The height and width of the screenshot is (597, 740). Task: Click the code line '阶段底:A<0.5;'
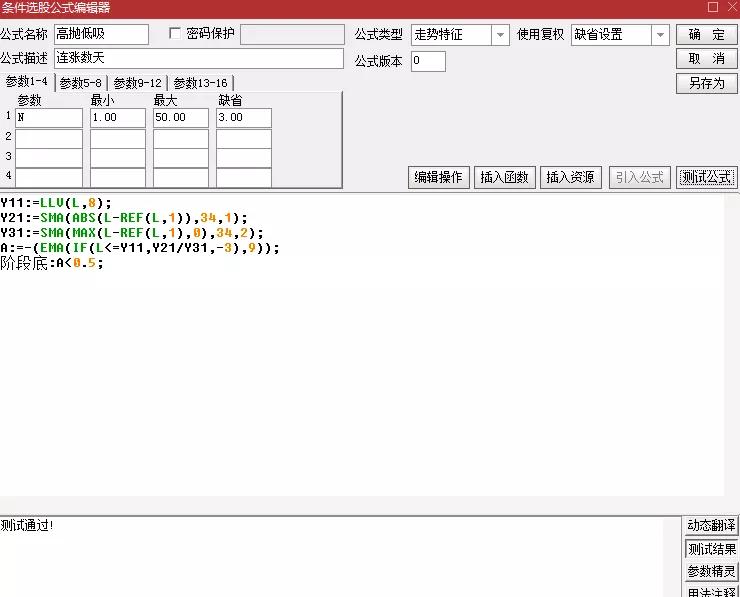pos(51,263)
